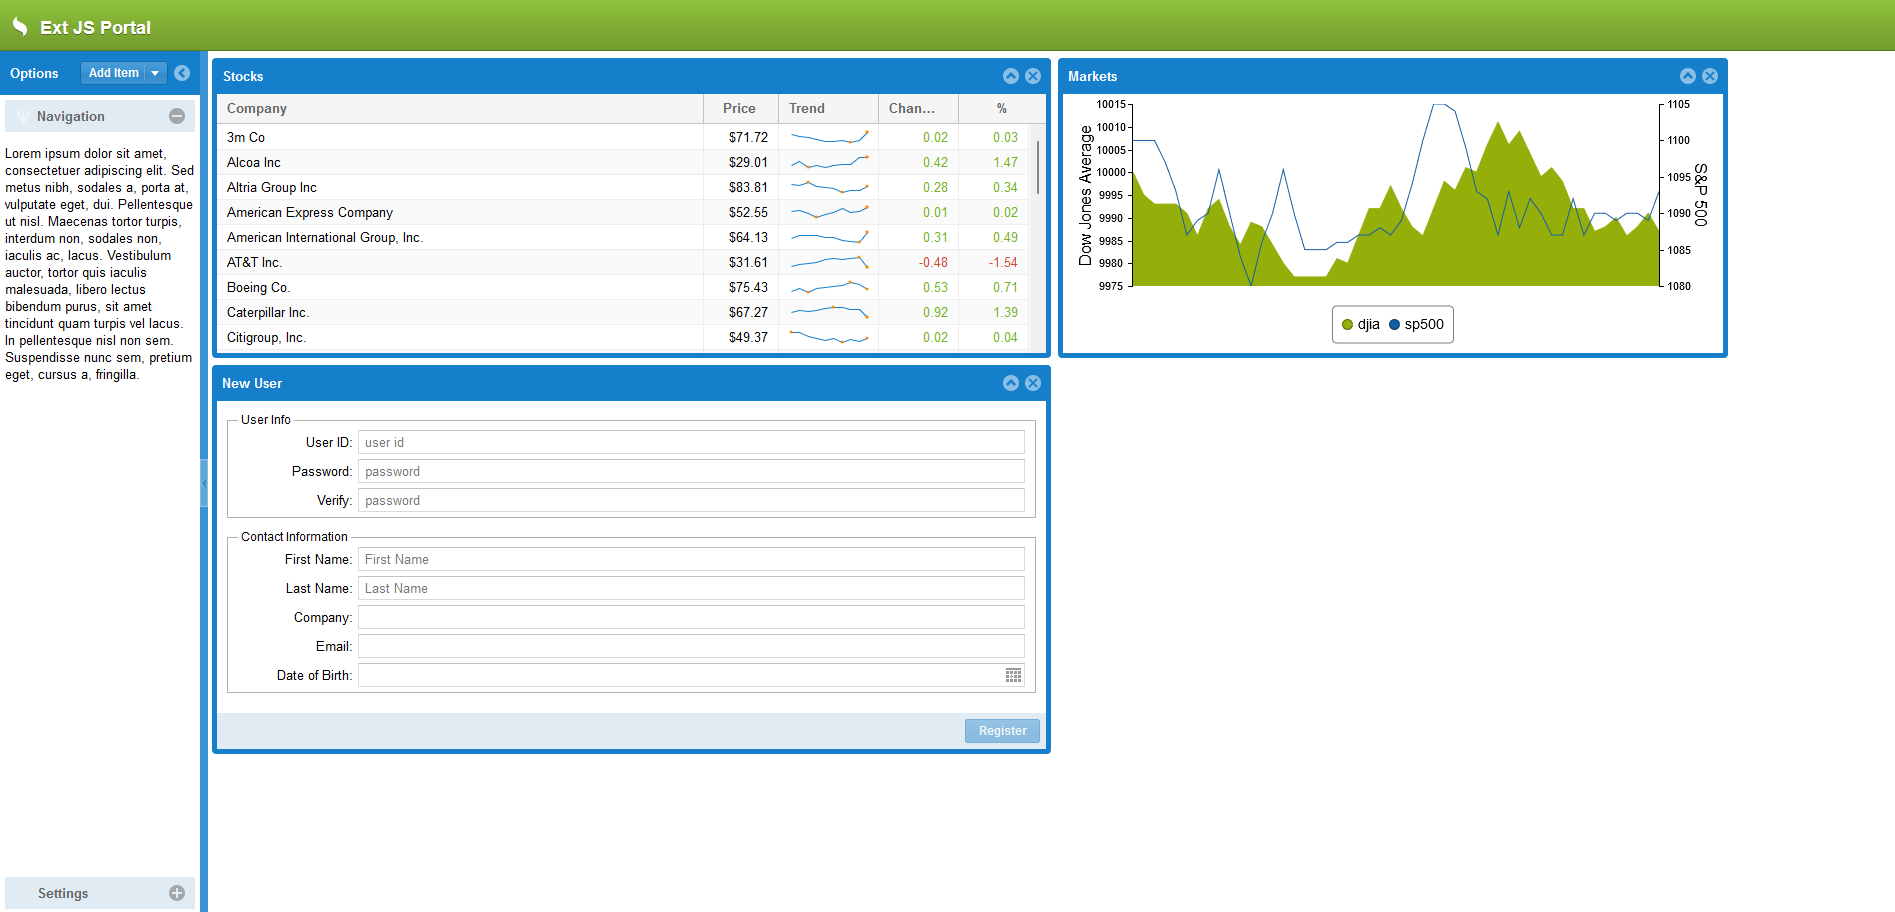Collapse the Markets portlet
The height and width of the screenshot is (912, 1895).
tap(1688, 76)
